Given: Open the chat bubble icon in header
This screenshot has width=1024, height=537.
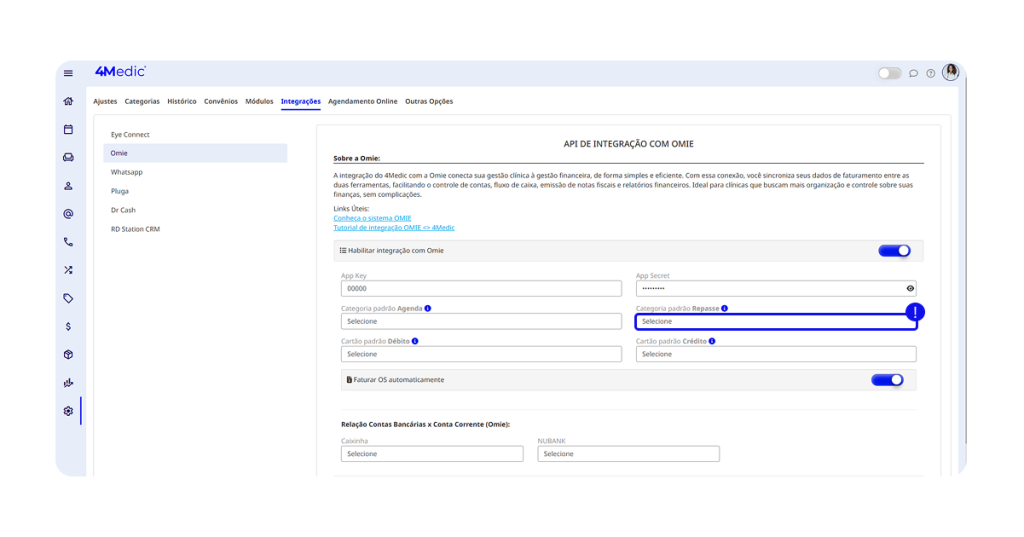Looking at the screenshot, I should tap(913, 73).
